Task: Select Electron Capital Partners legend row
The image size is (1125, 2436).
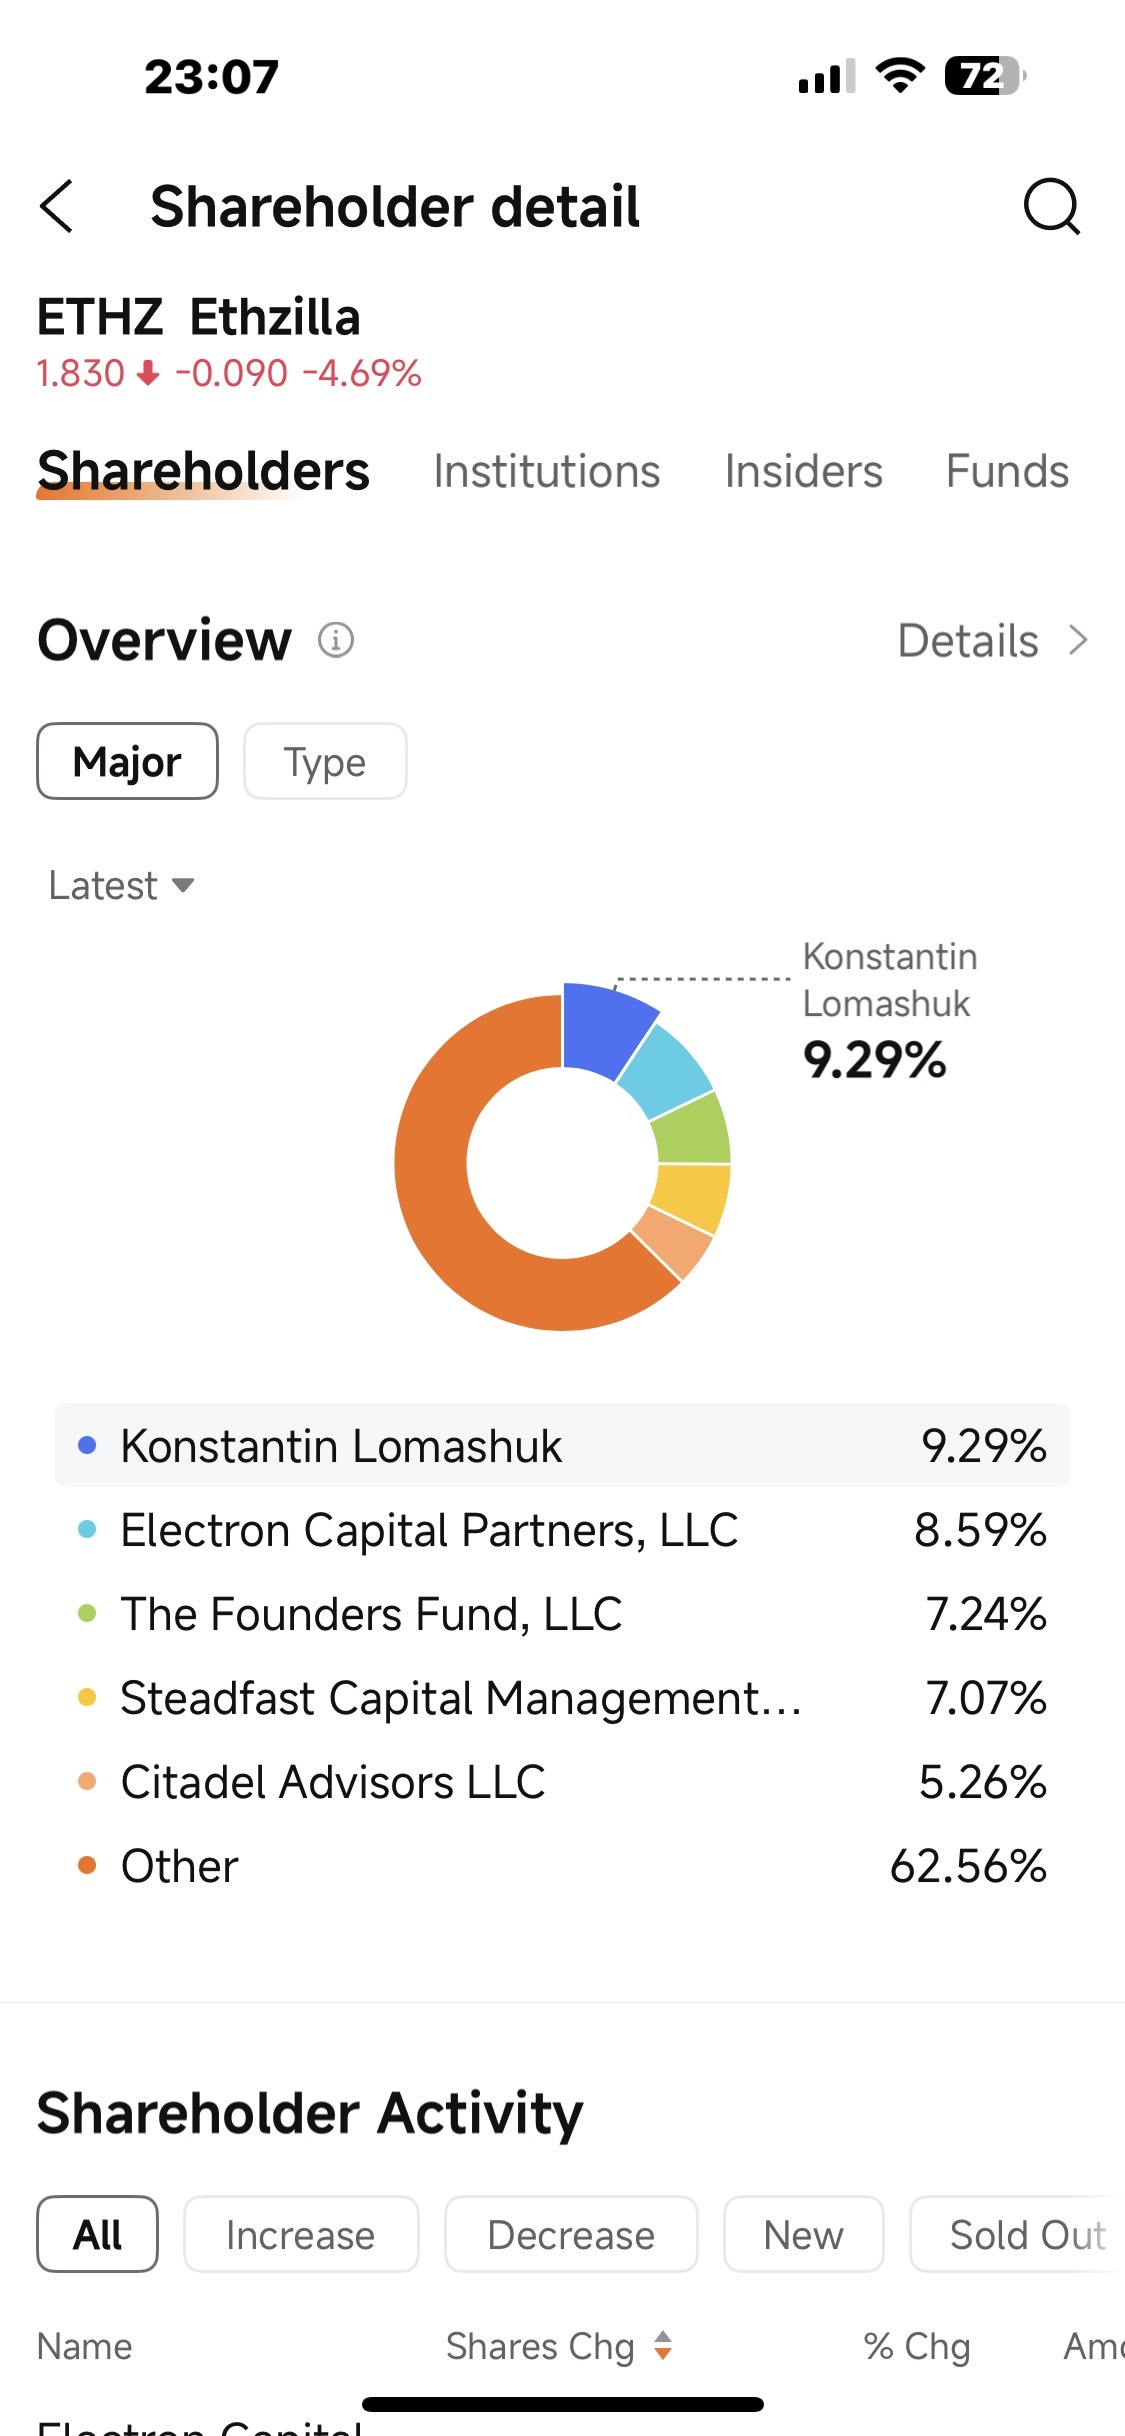Action: click(x=562, y=1530)
